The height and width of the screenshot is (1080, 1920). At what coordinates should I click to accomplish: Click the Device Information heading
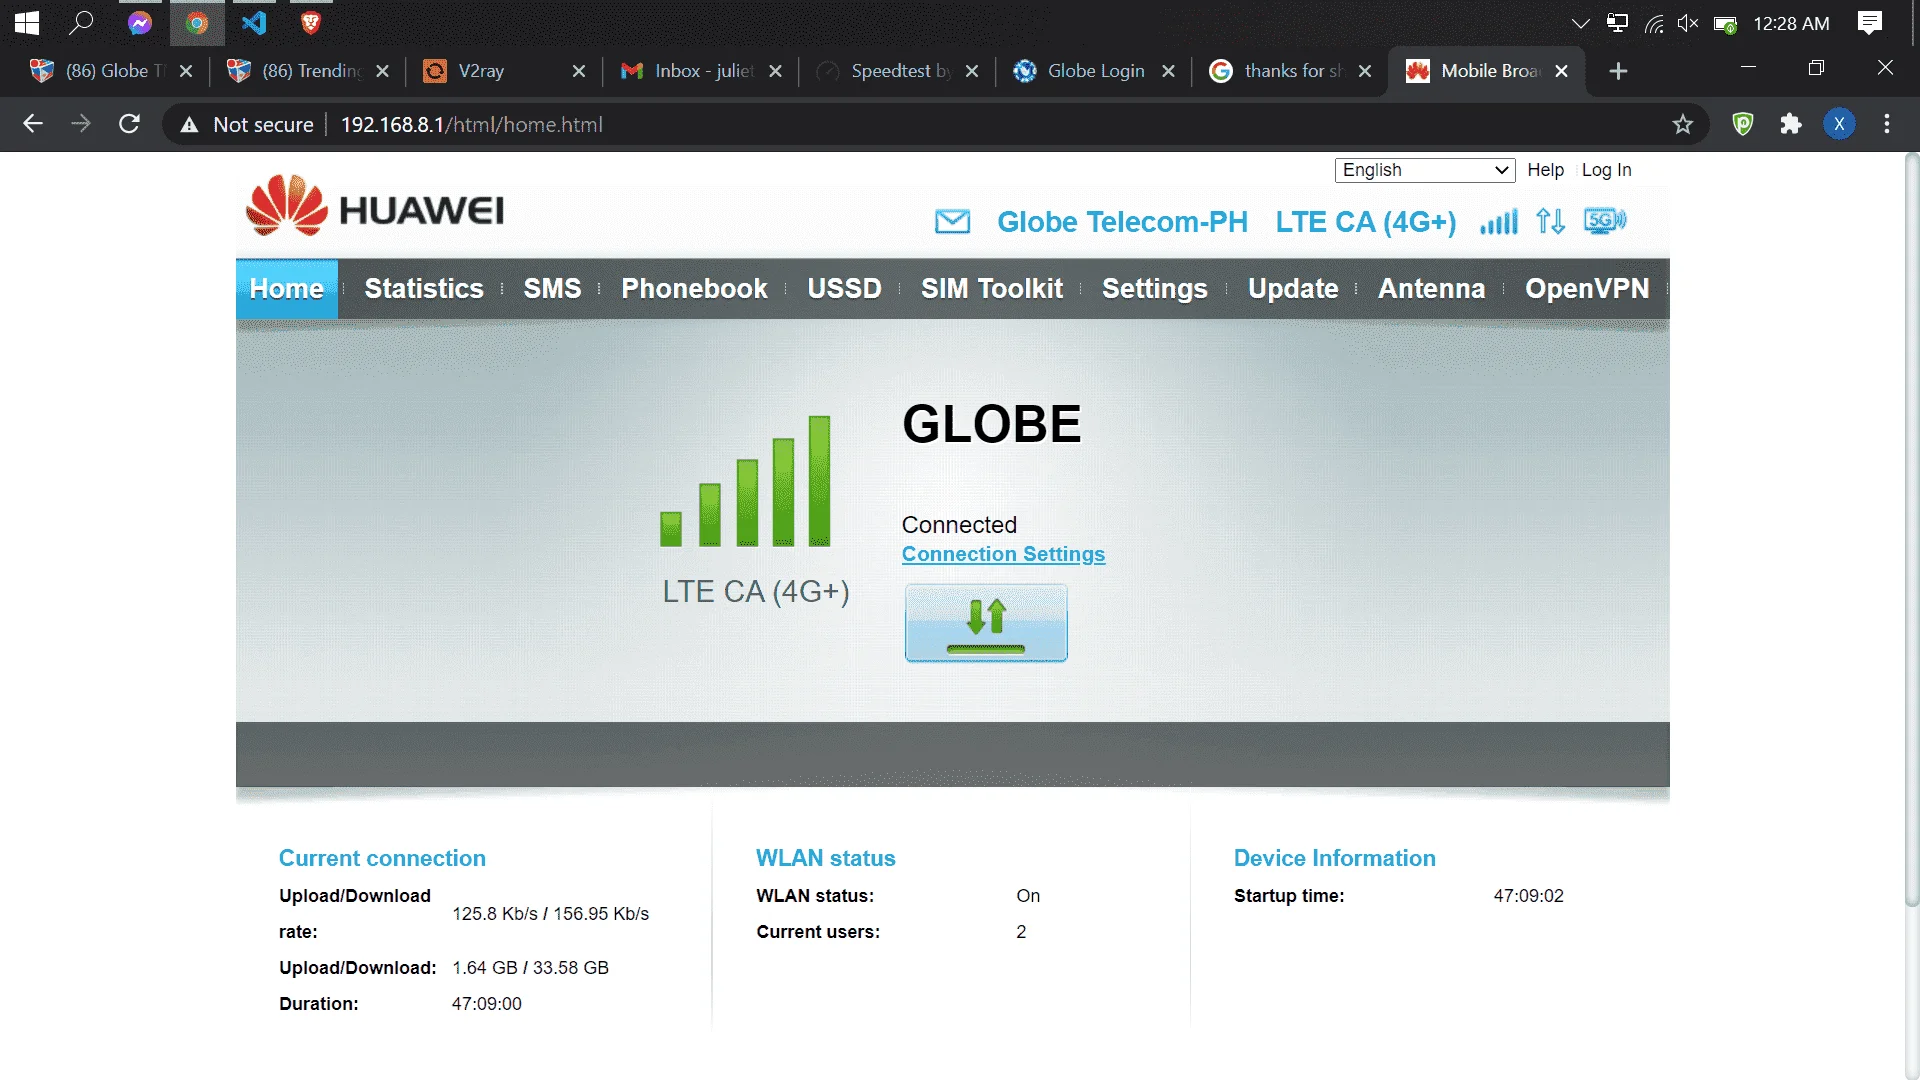(1334, 858)
